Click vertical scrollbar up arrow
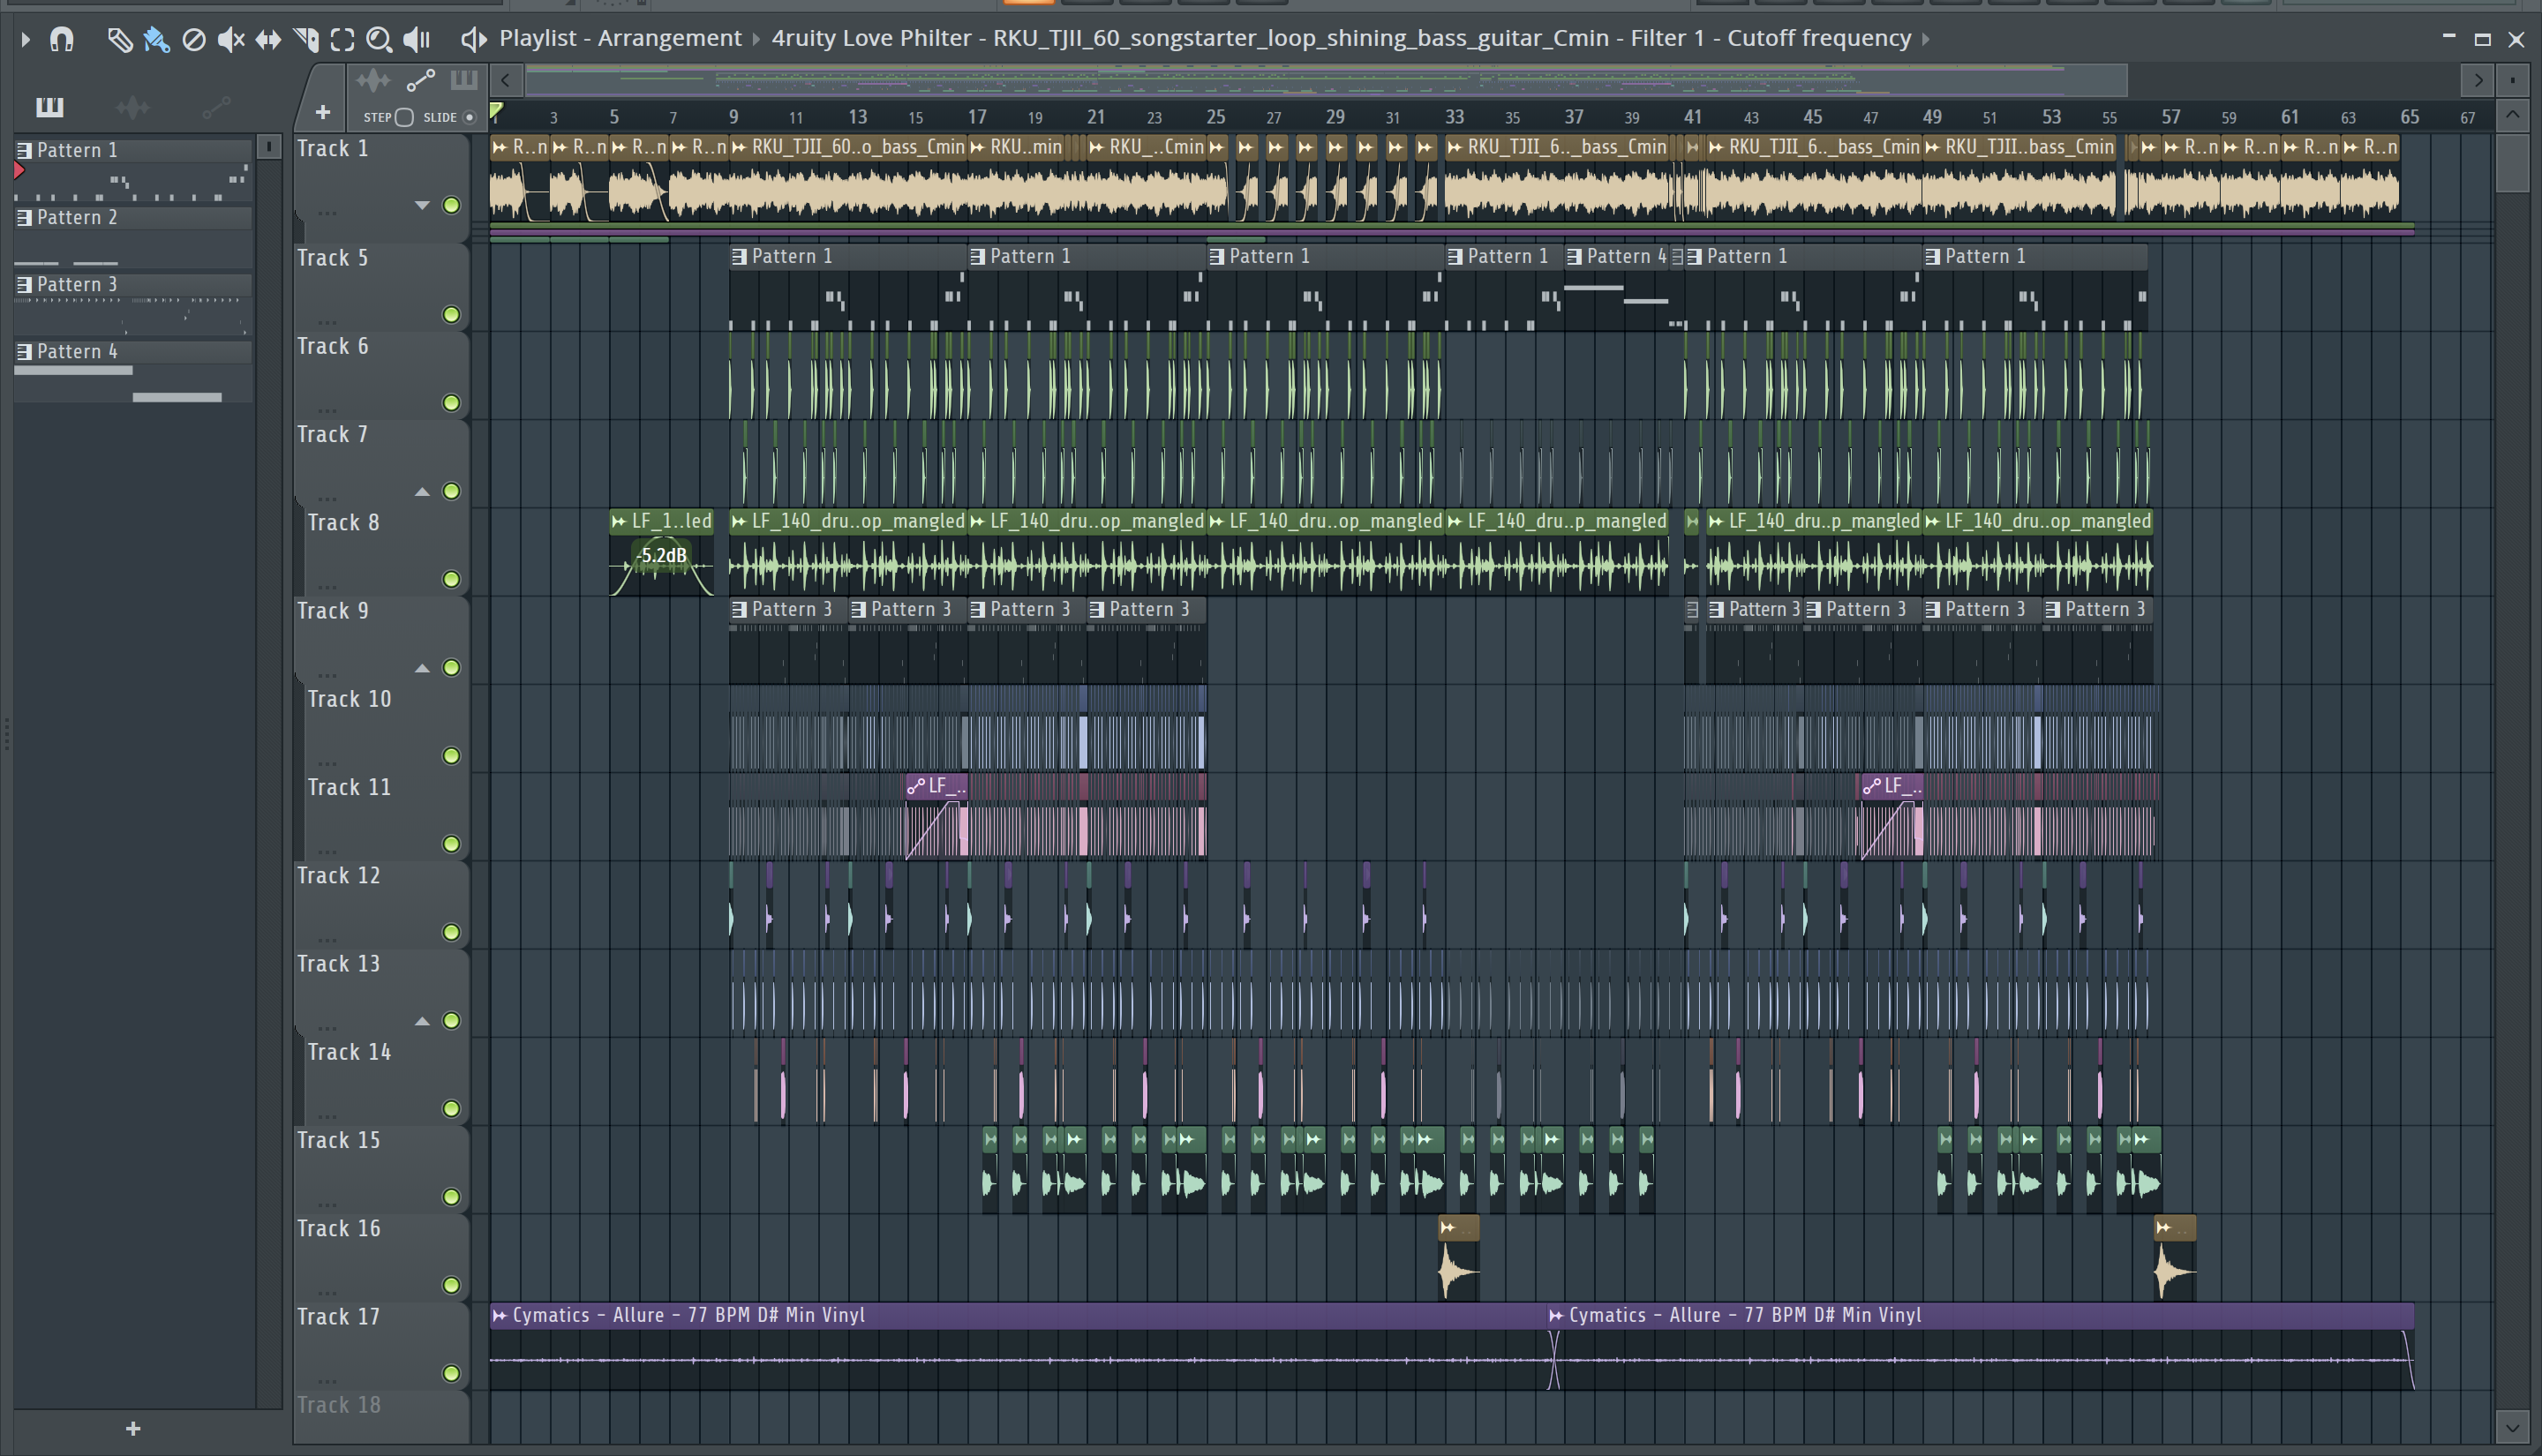The width and height of the screenshot is (2542, 1456). point(2512,114)
